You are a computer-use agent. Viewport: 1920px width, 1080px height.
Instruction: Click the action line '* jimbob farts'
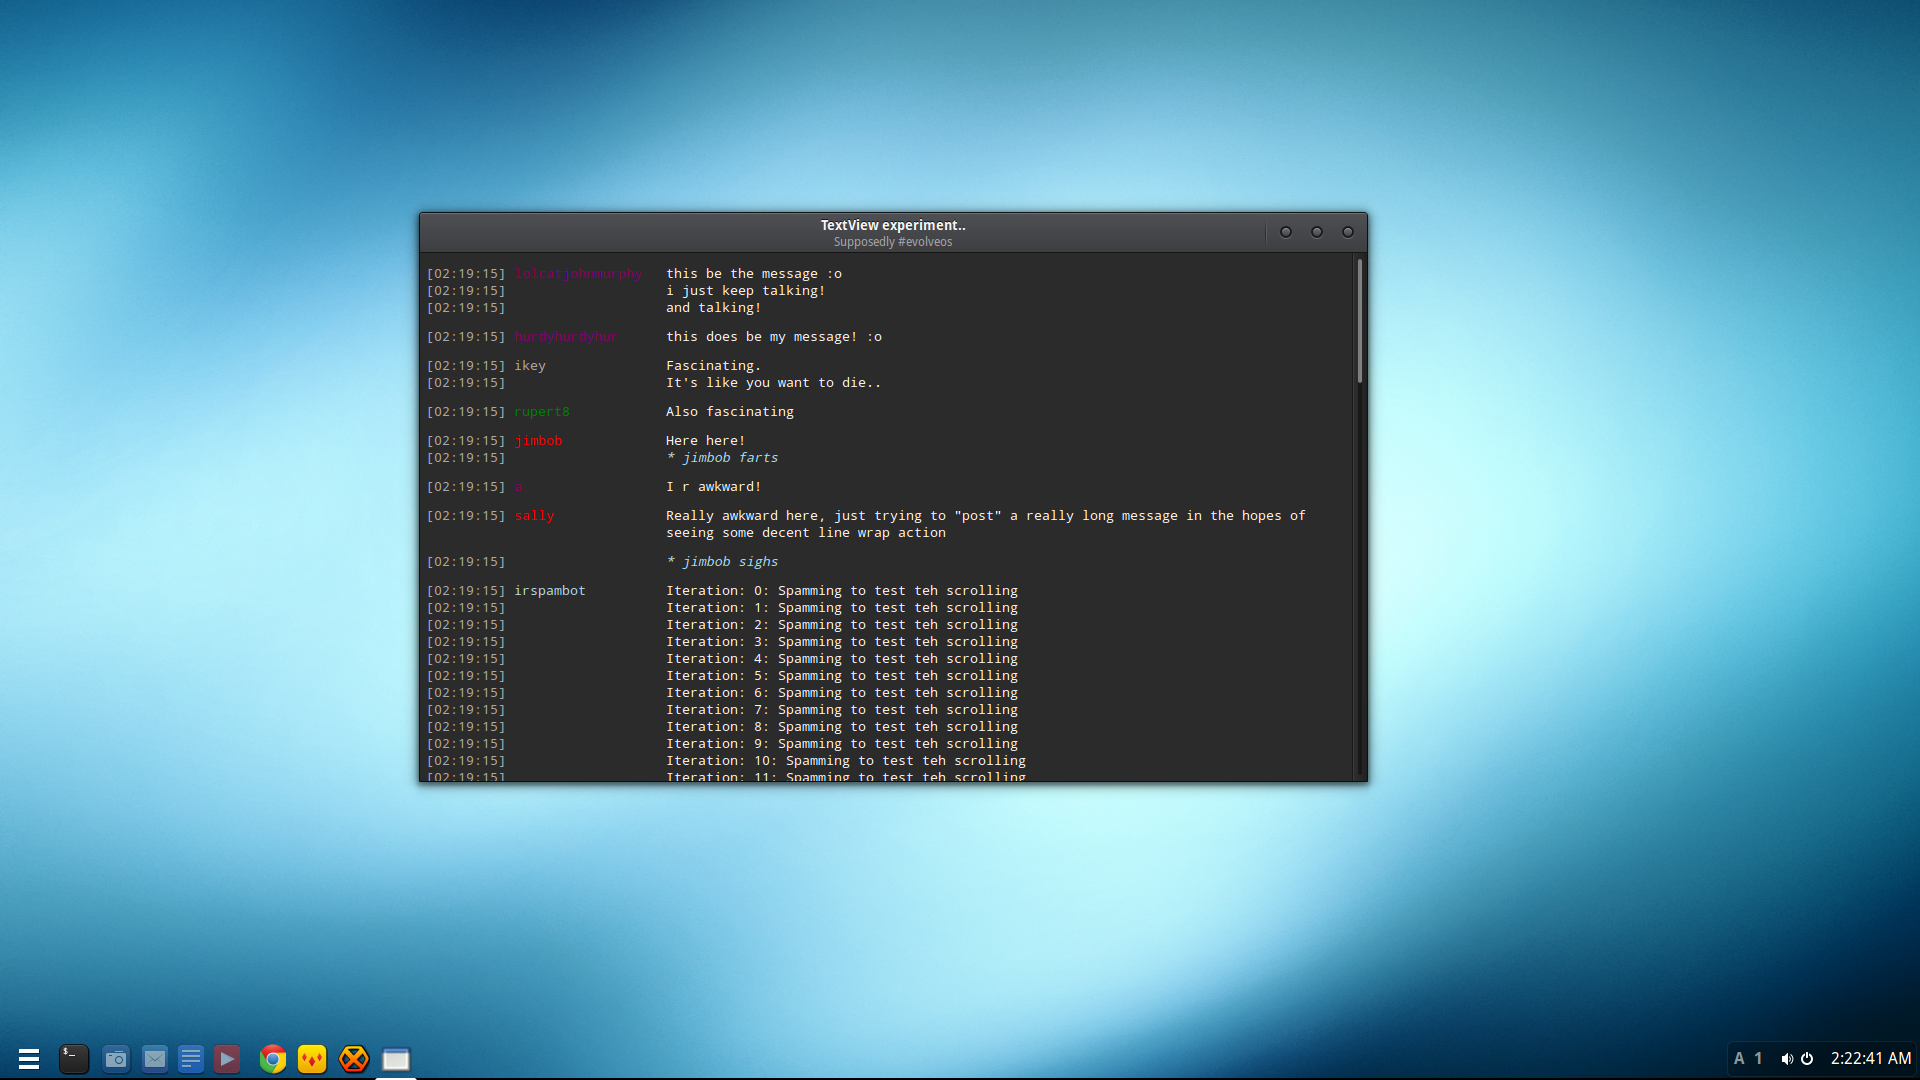click(x=722, y=458)
